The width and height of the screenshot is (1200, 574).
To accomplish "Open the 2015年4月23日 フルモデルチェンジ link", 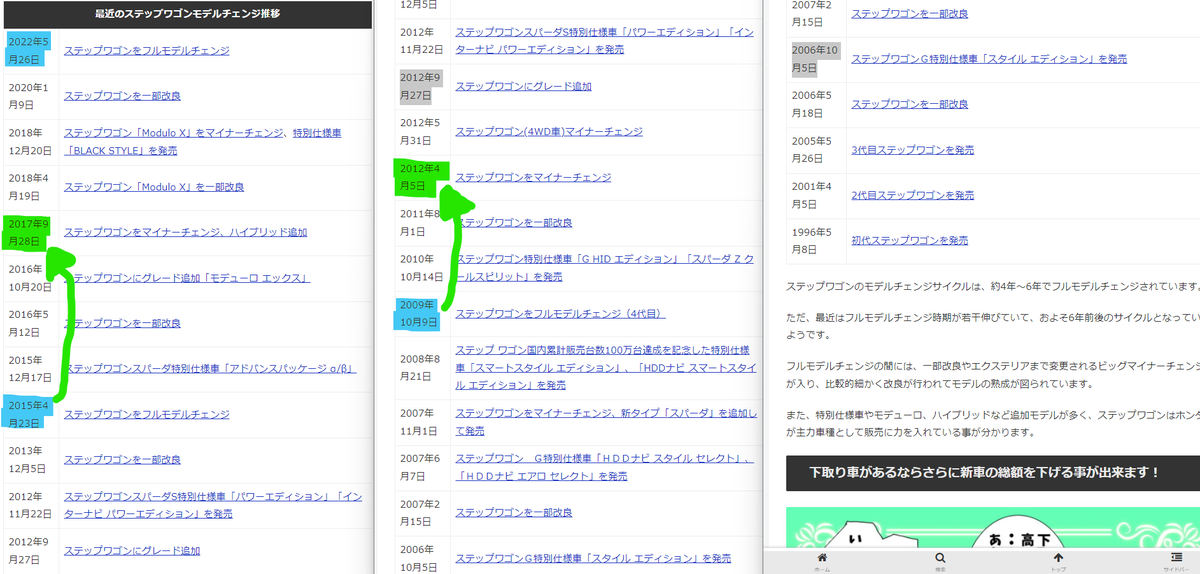I will (x=146, y=414).
